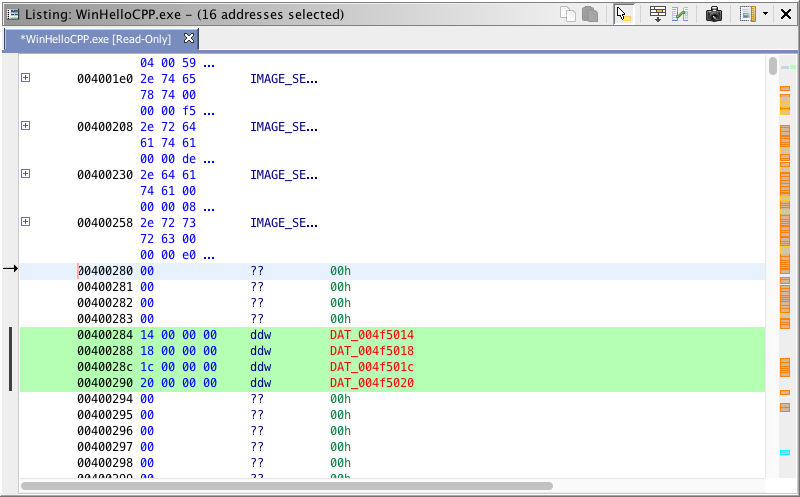Open the margin display dropdown arrow

tap(765, 14)
